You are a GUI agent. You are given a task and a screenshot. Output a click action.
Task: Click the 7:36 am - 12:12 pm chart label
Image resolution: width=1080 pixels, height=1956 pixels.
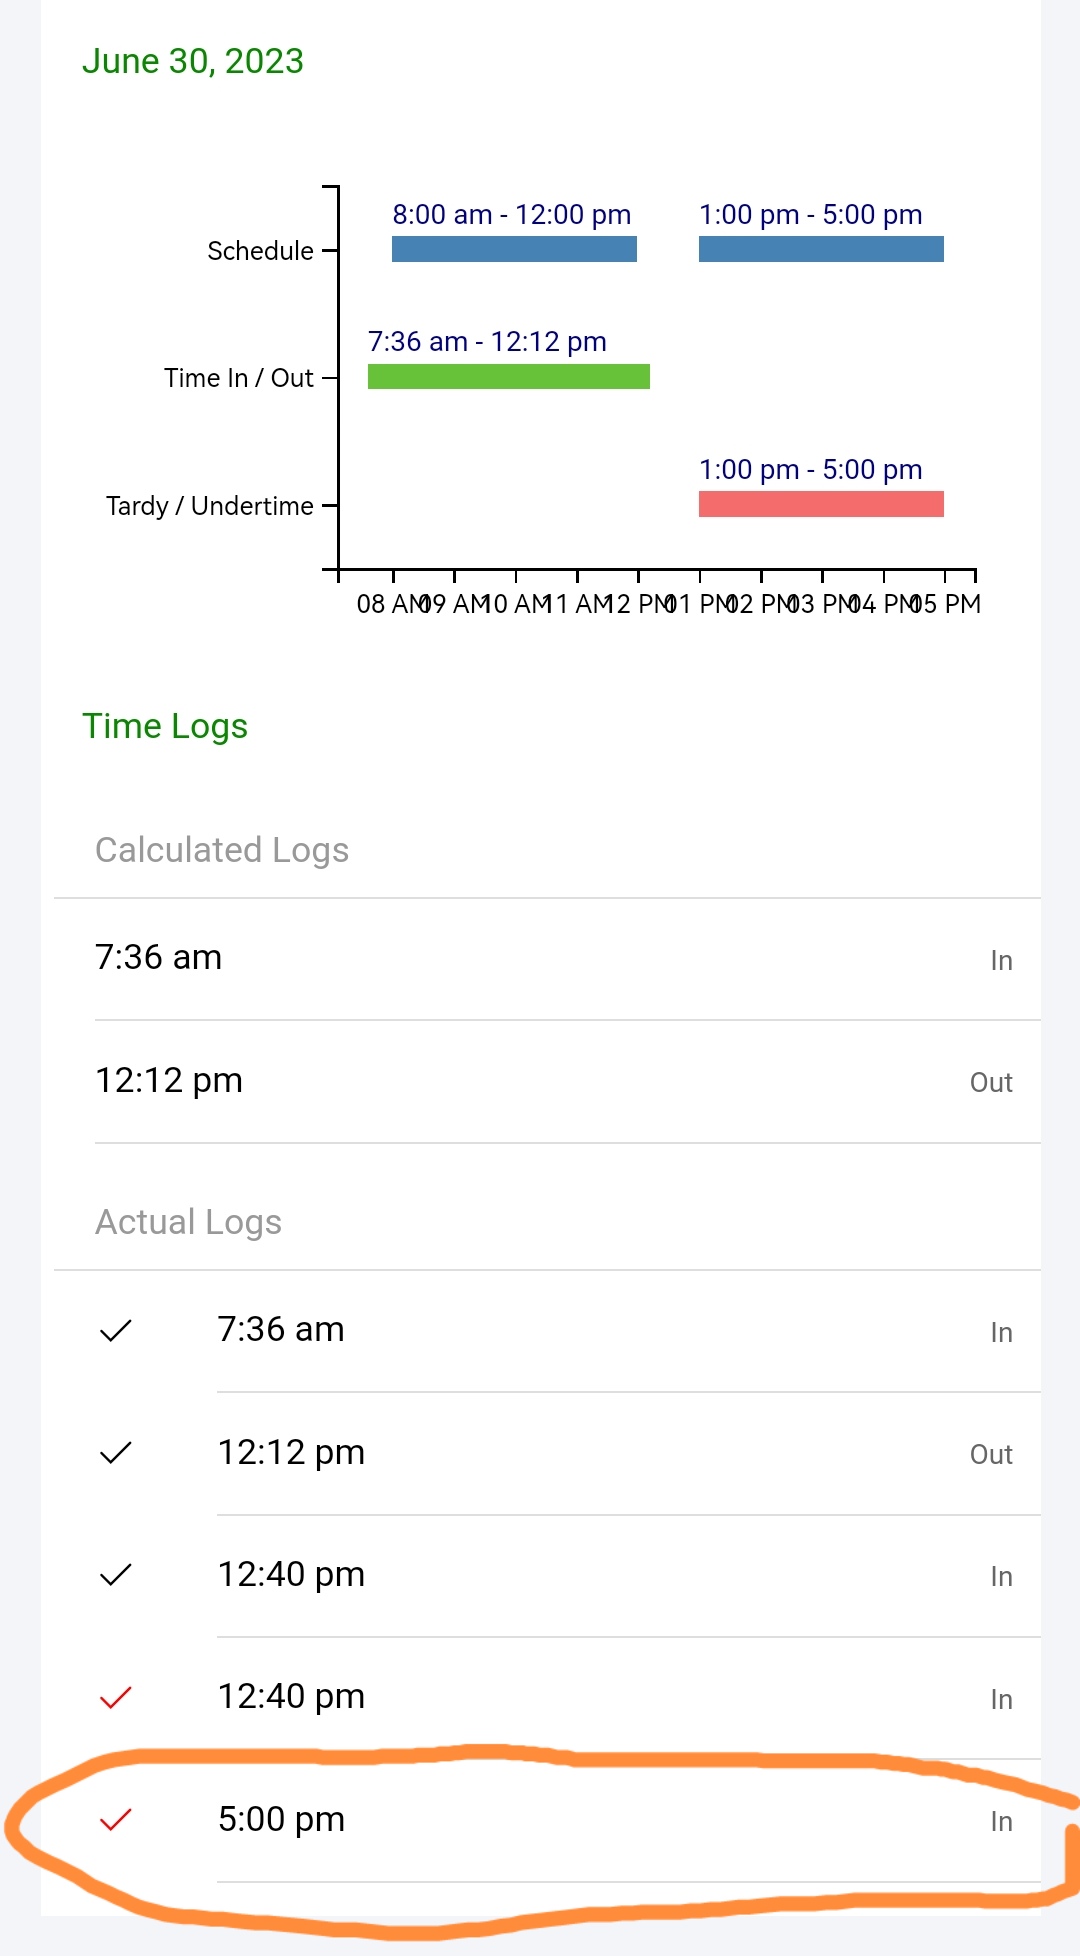(487, 342)
